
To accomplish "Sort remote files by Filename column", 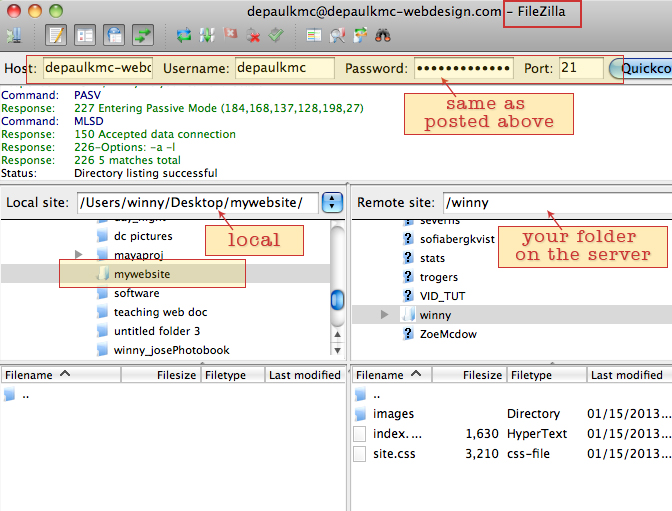I will coord(392,375).
